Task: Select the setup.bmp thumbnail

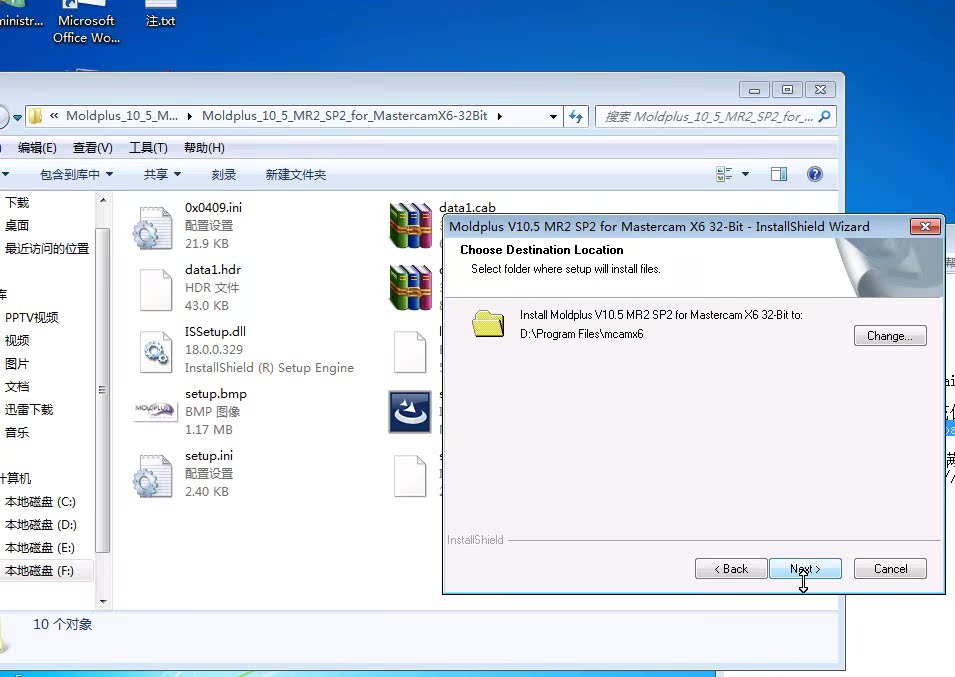Action: pos(155,409)
